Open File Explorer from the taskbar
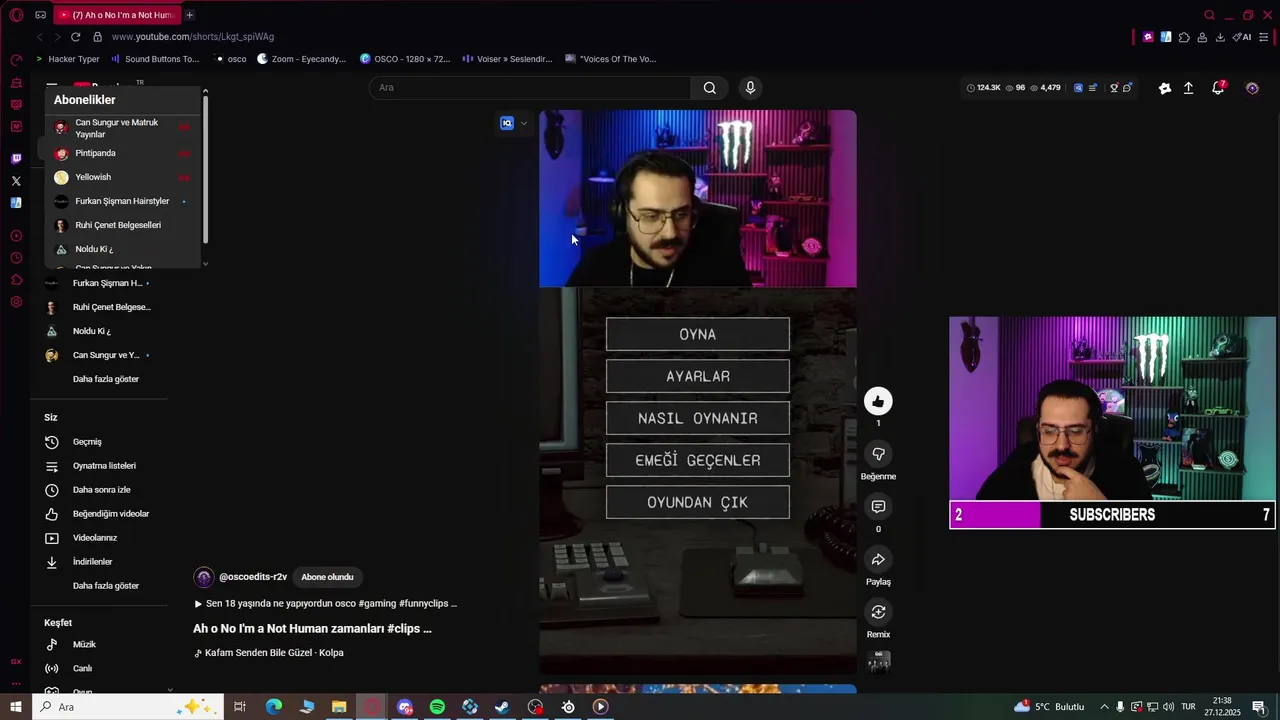Image resolution: width=1280 pixels, height=720 pixels. tap(339, 707)
